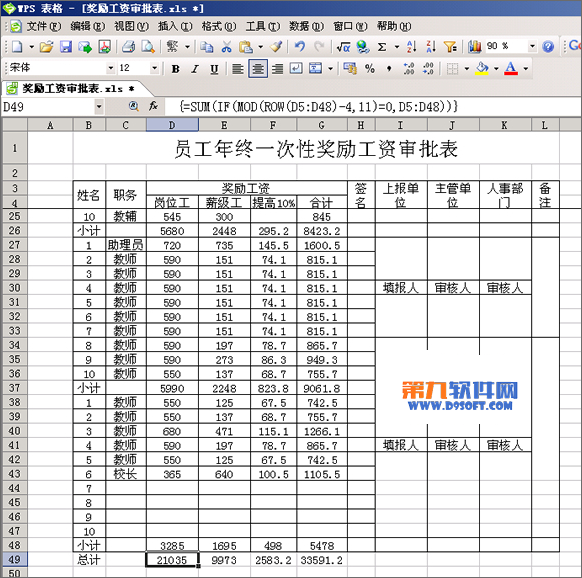Click the Format Painter brush icon
Image resolution: width=582 pixels, height=578 pixels.
click(276, 47)
